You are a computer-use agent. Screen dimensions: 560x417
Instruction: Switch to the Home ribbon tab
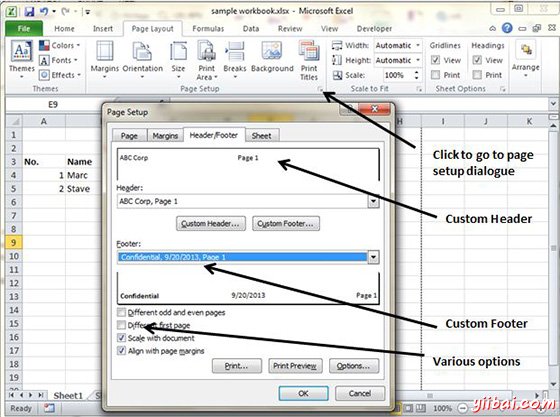[64, 29]
